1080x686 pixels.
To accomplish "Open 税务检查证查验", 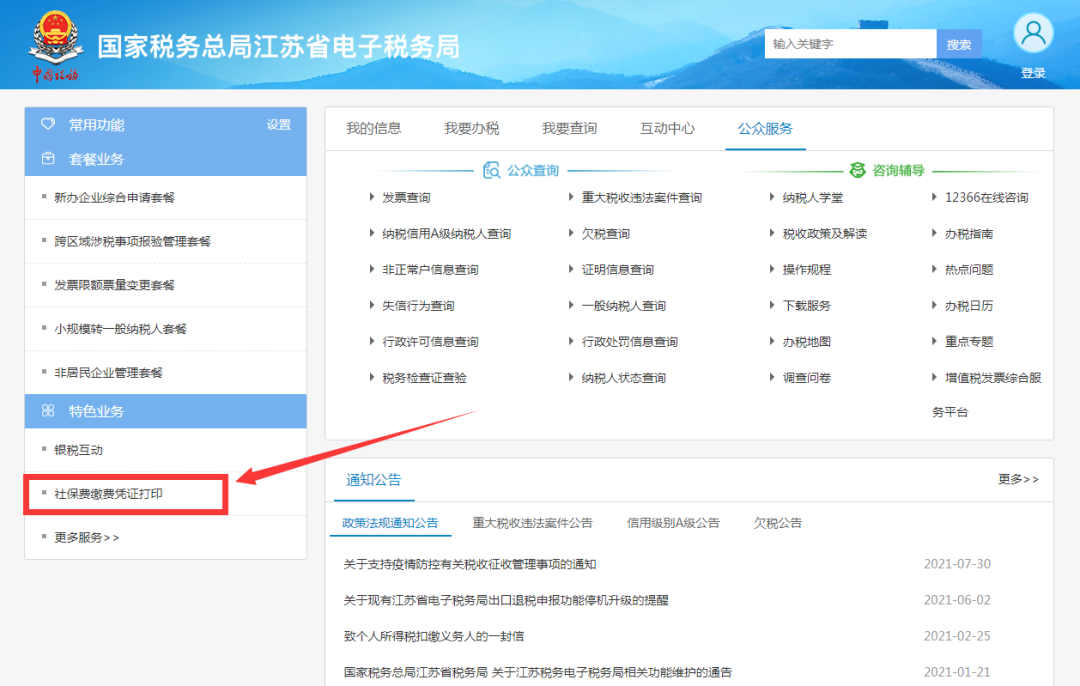I will click(x=424, y=377).
